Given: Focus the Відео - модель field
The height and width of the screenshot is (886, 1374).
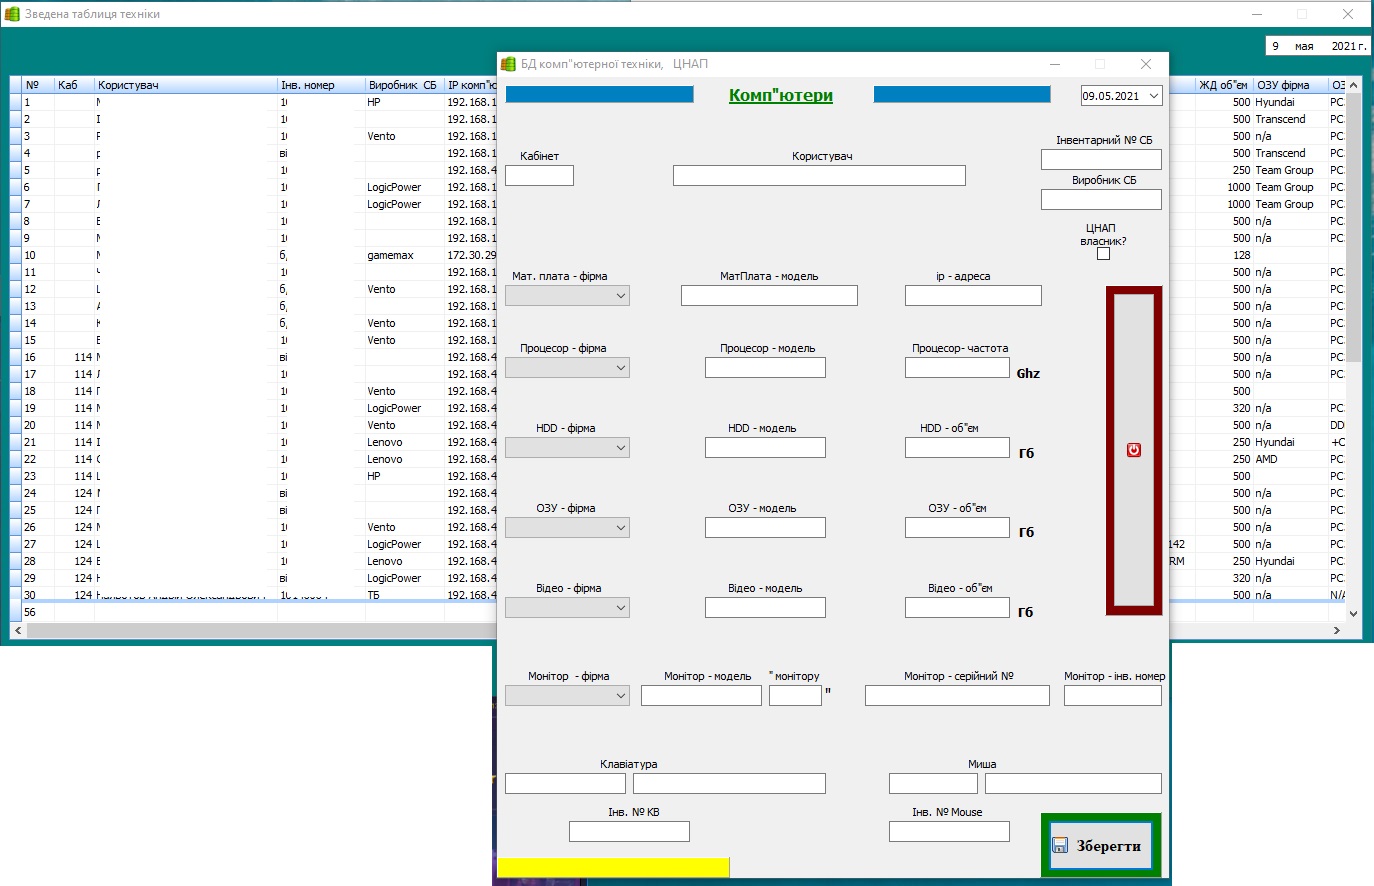Looking at the screenshot, I should pyautogui.click(x=765, y=608).
